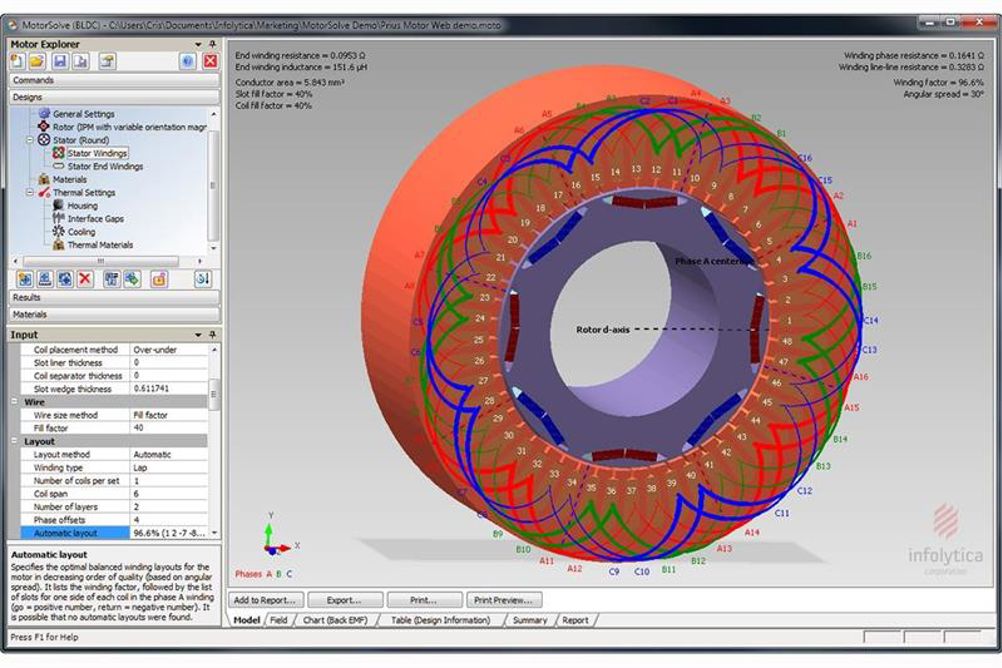Open the Motor Explorer panel dropdown arrow
Viewport: 1002px width, 668px height.
(x=198, y=44)
